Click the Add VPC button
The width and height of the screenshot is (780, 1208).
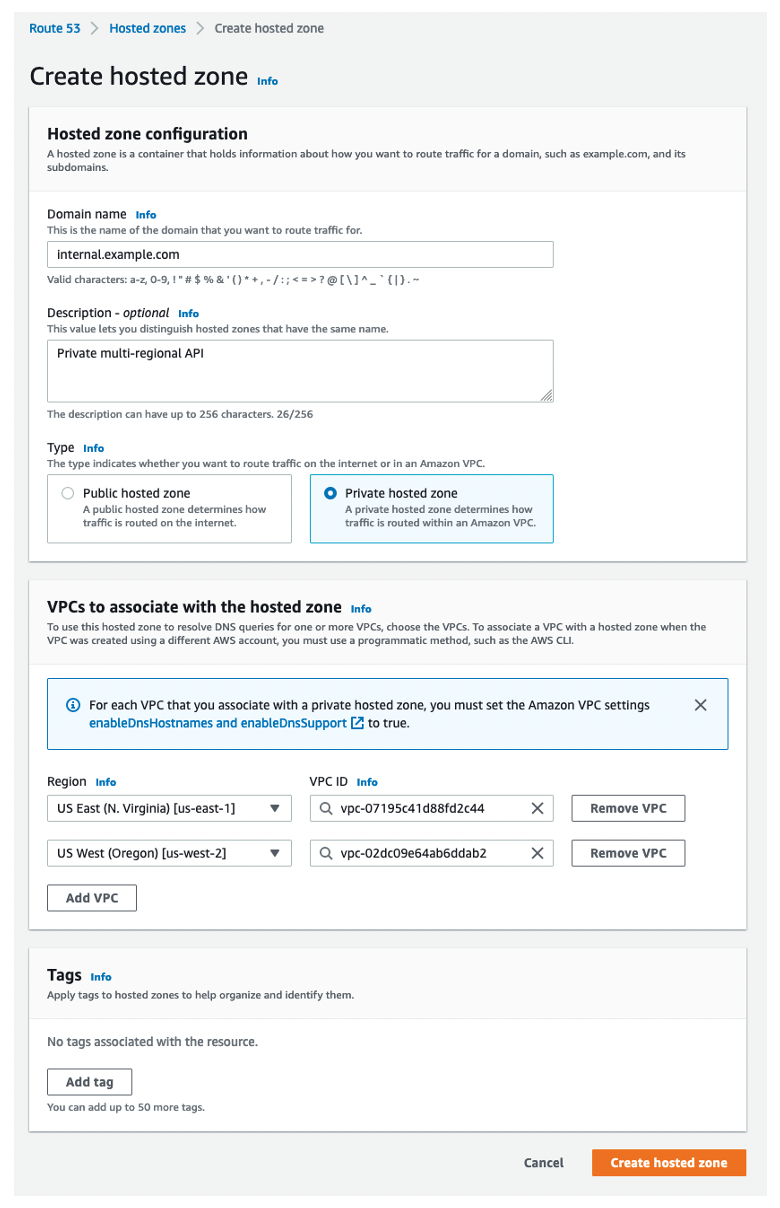pyautogui.click(x=91, y=897)
